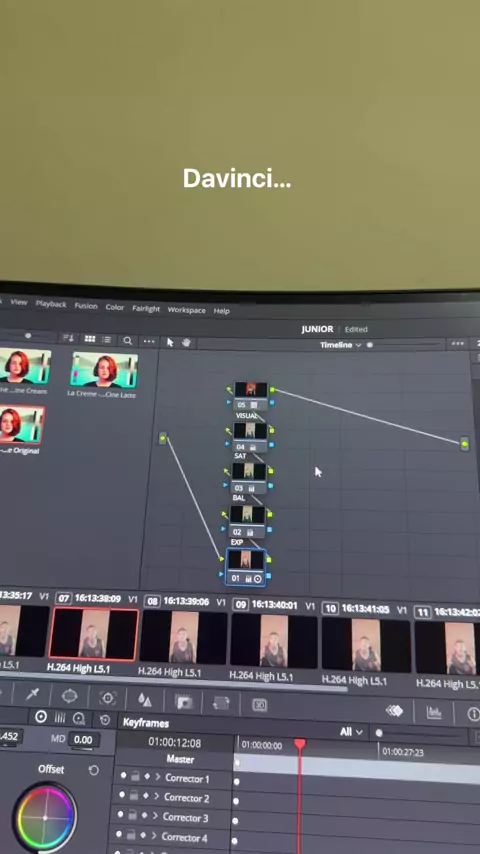Toggle the keyframe diamond for Corrector 3
The height and width of the screenshot is (854, 480).
click(145, 815)
